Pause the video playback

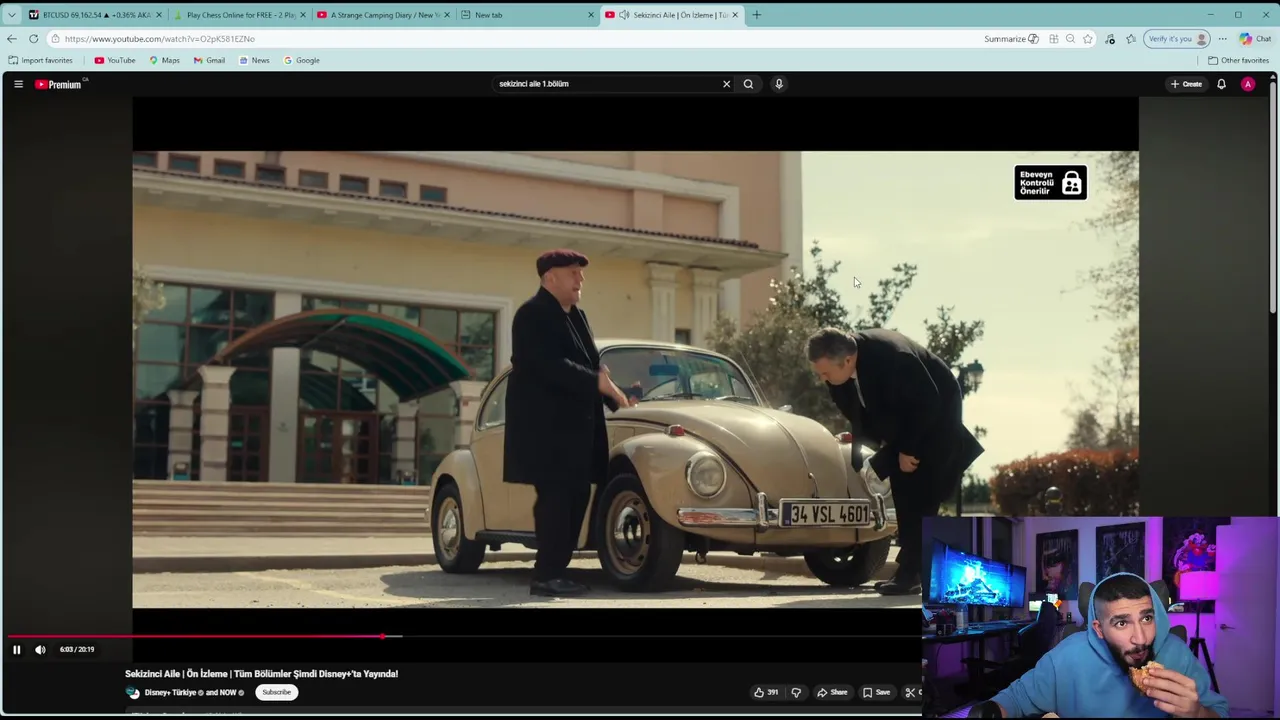[16, 650]
